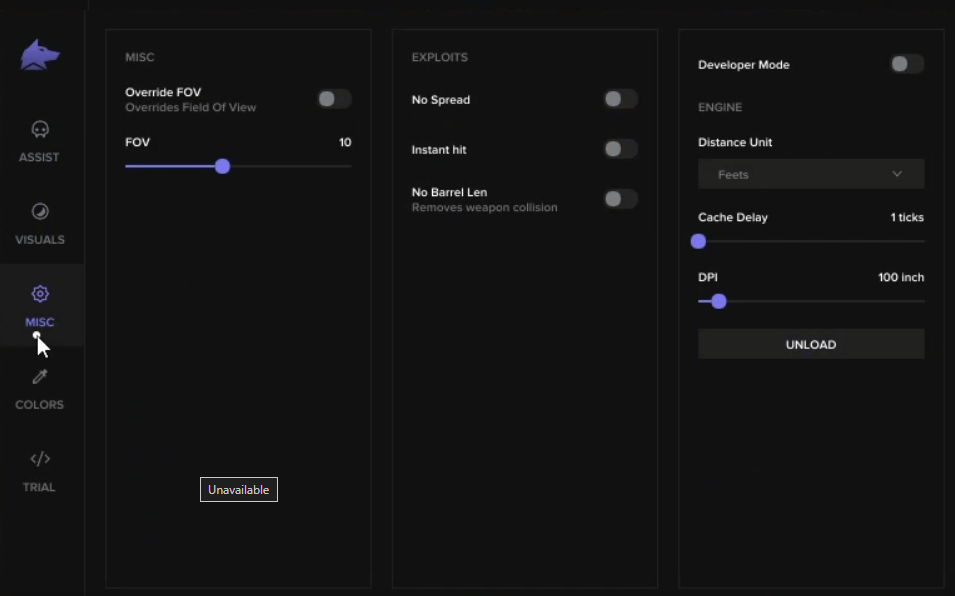Open the COLORS eyedropper icon
This screenshot has width=955, height=596.
click(40, 376)
